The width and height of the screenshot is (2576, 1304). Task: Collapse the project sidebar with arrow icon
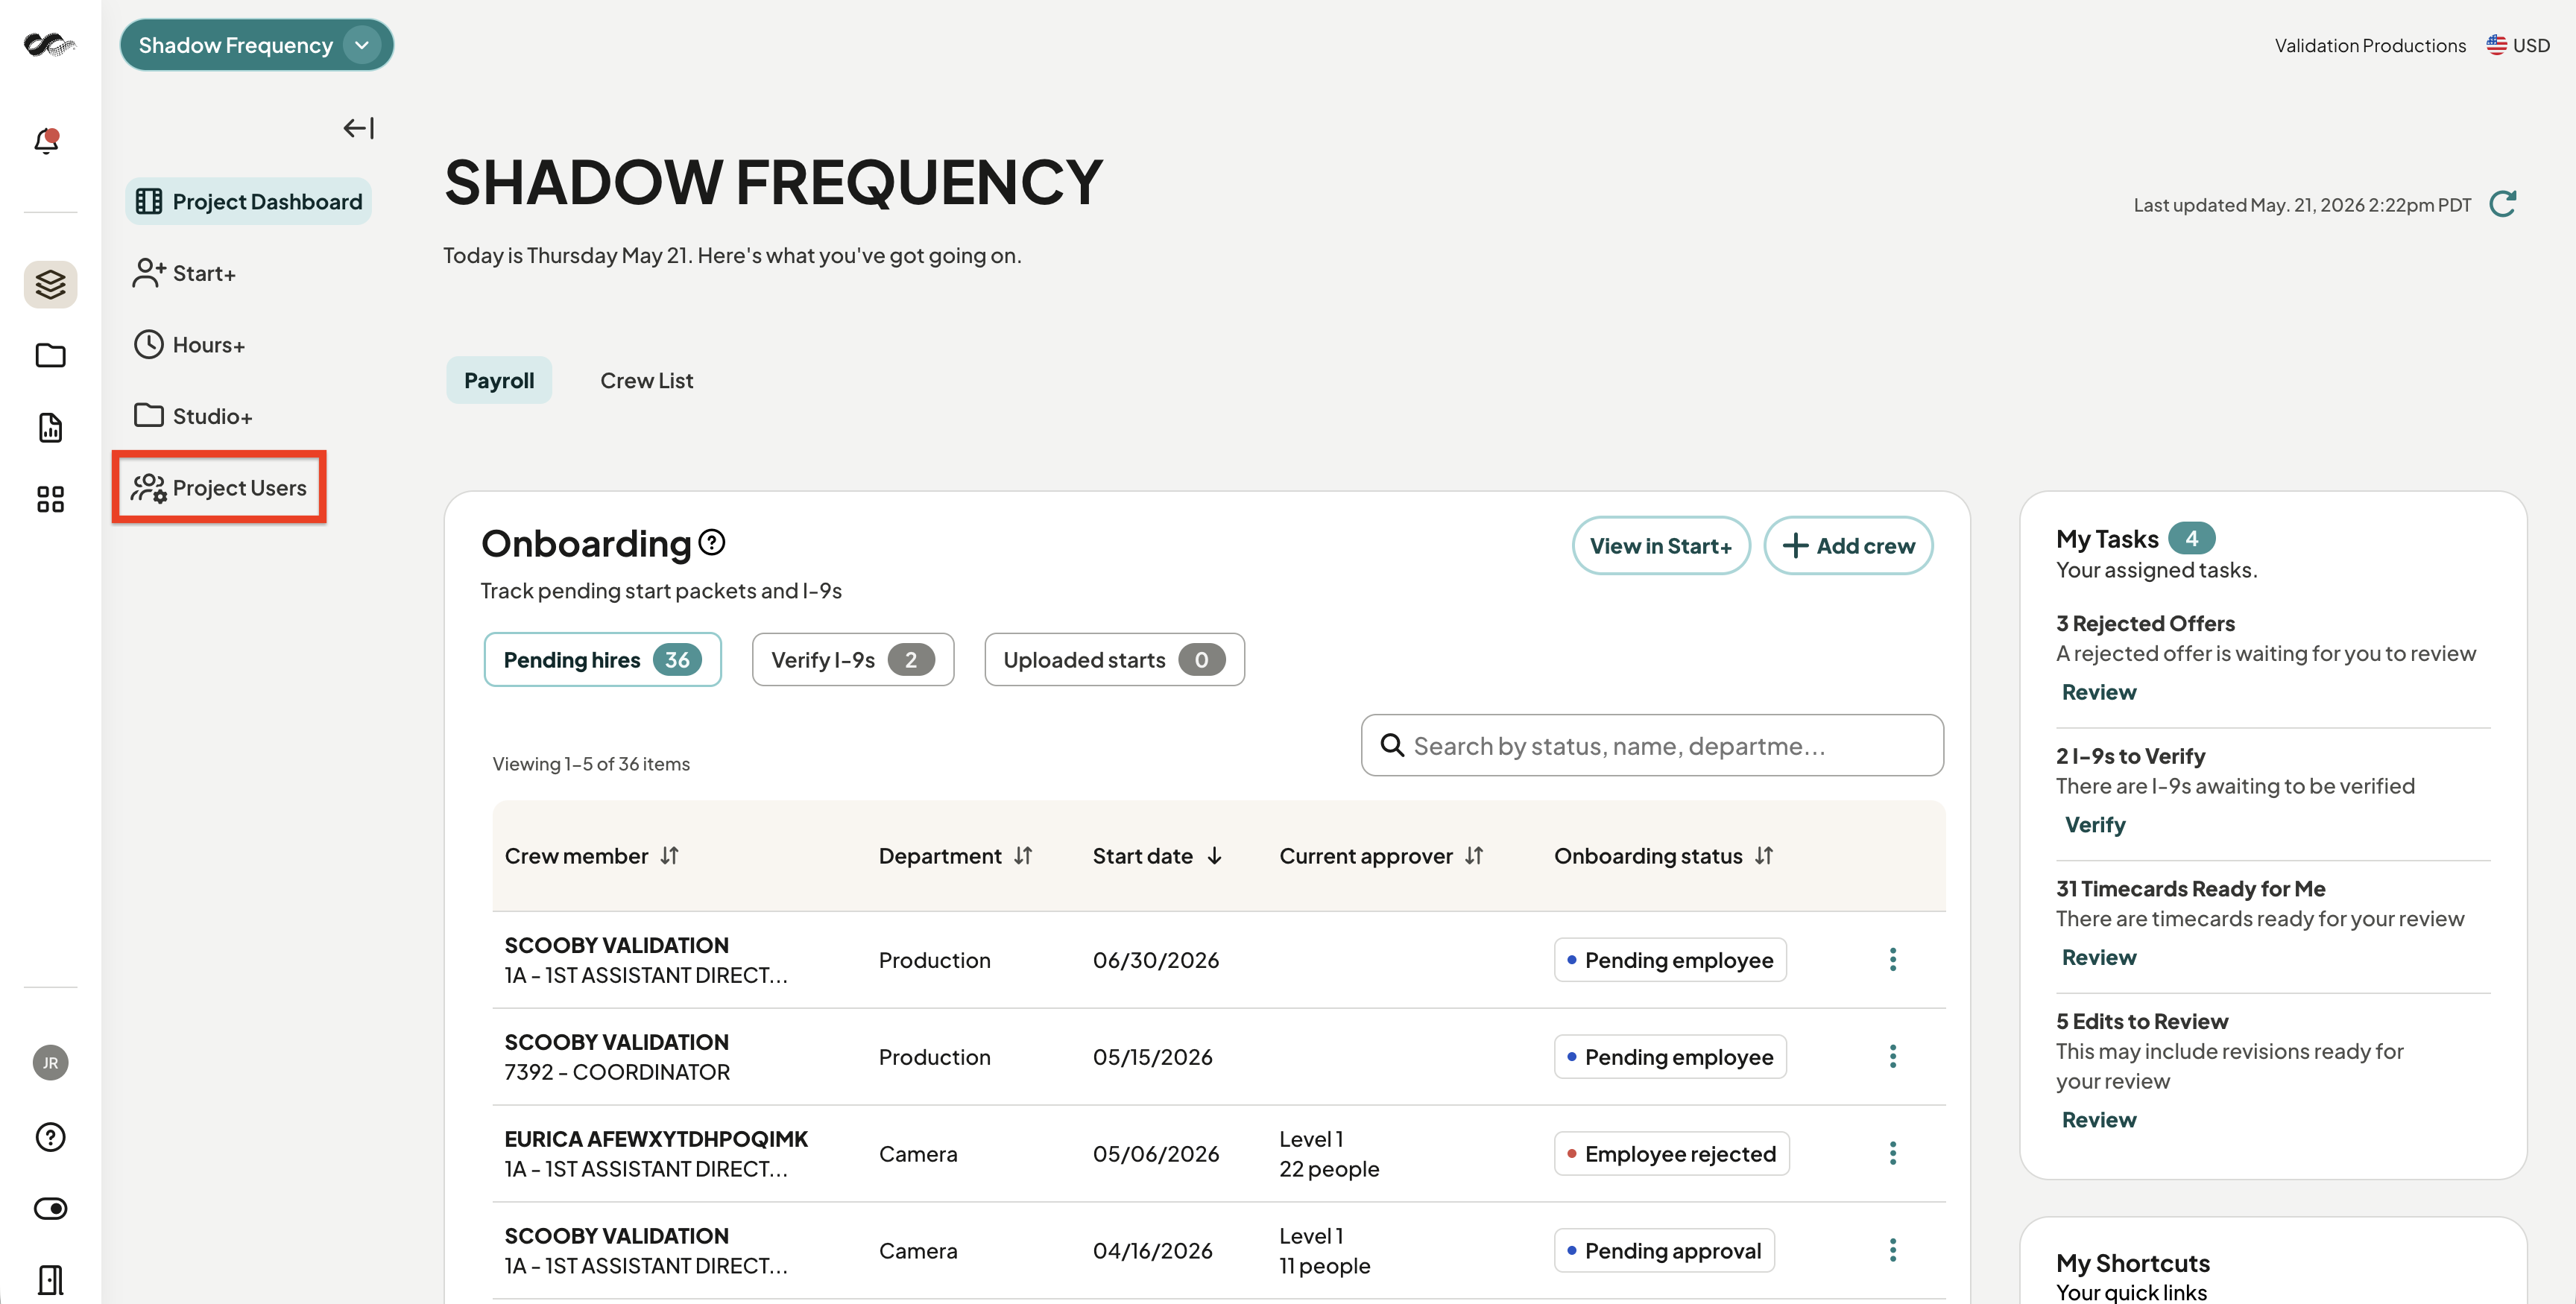tap(358, 128)
